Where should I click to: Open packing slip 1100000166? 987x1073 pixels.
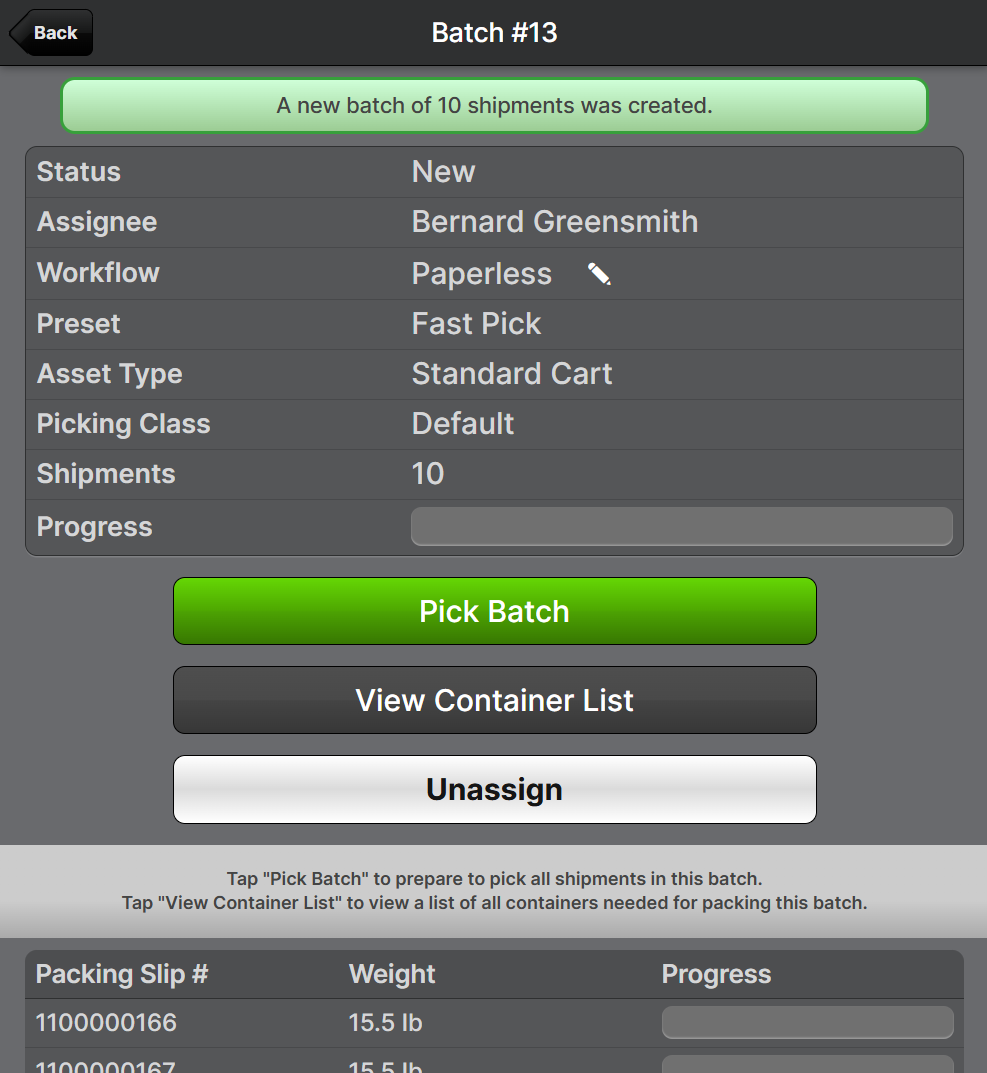(106, 1022)
